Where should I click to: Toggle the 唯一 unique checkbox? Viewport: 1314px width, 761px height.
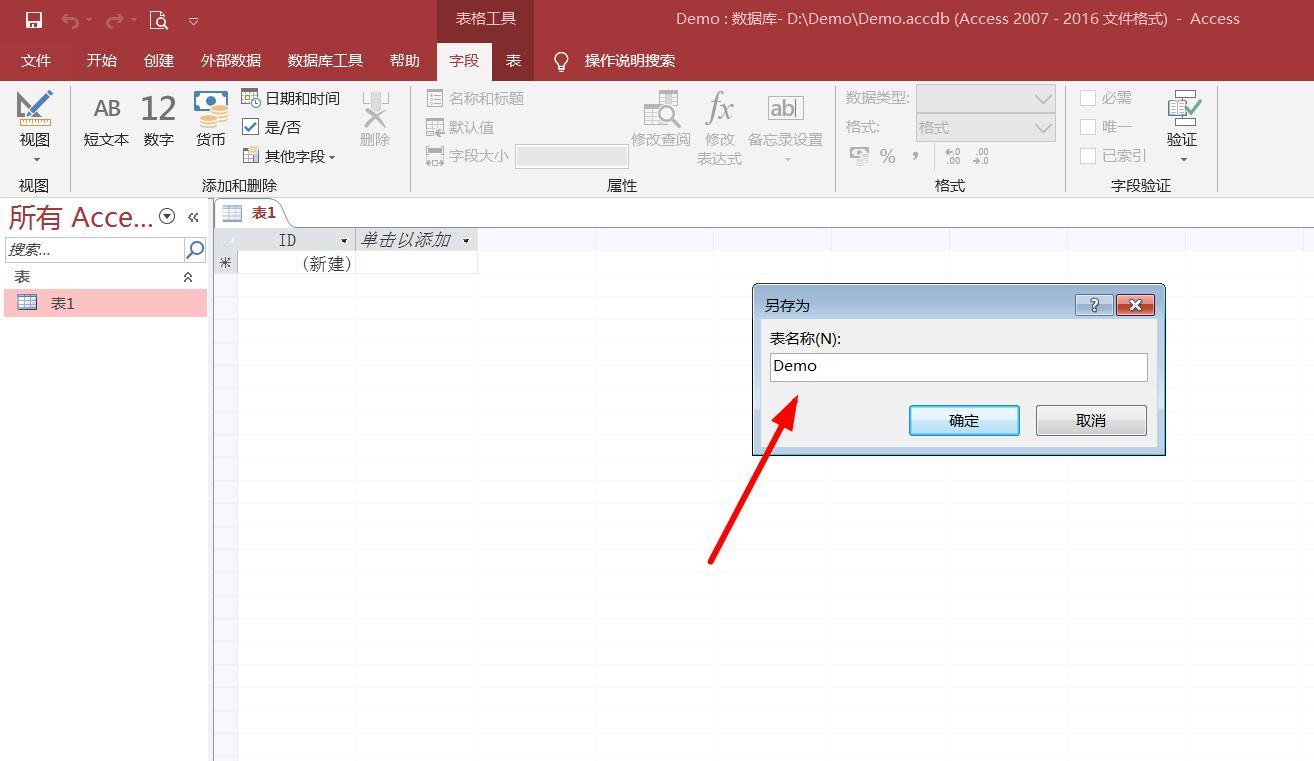tap(1087, 126)
